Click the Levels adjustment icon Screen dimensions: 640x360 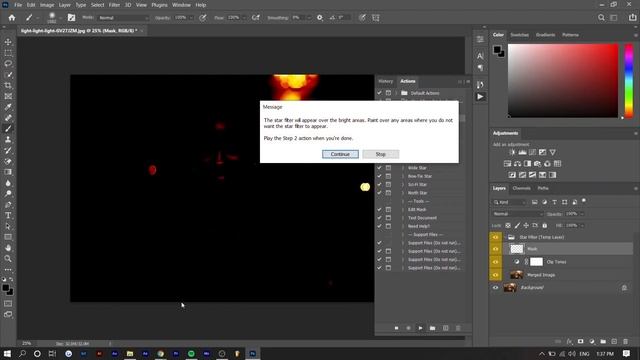pos(522,152)
